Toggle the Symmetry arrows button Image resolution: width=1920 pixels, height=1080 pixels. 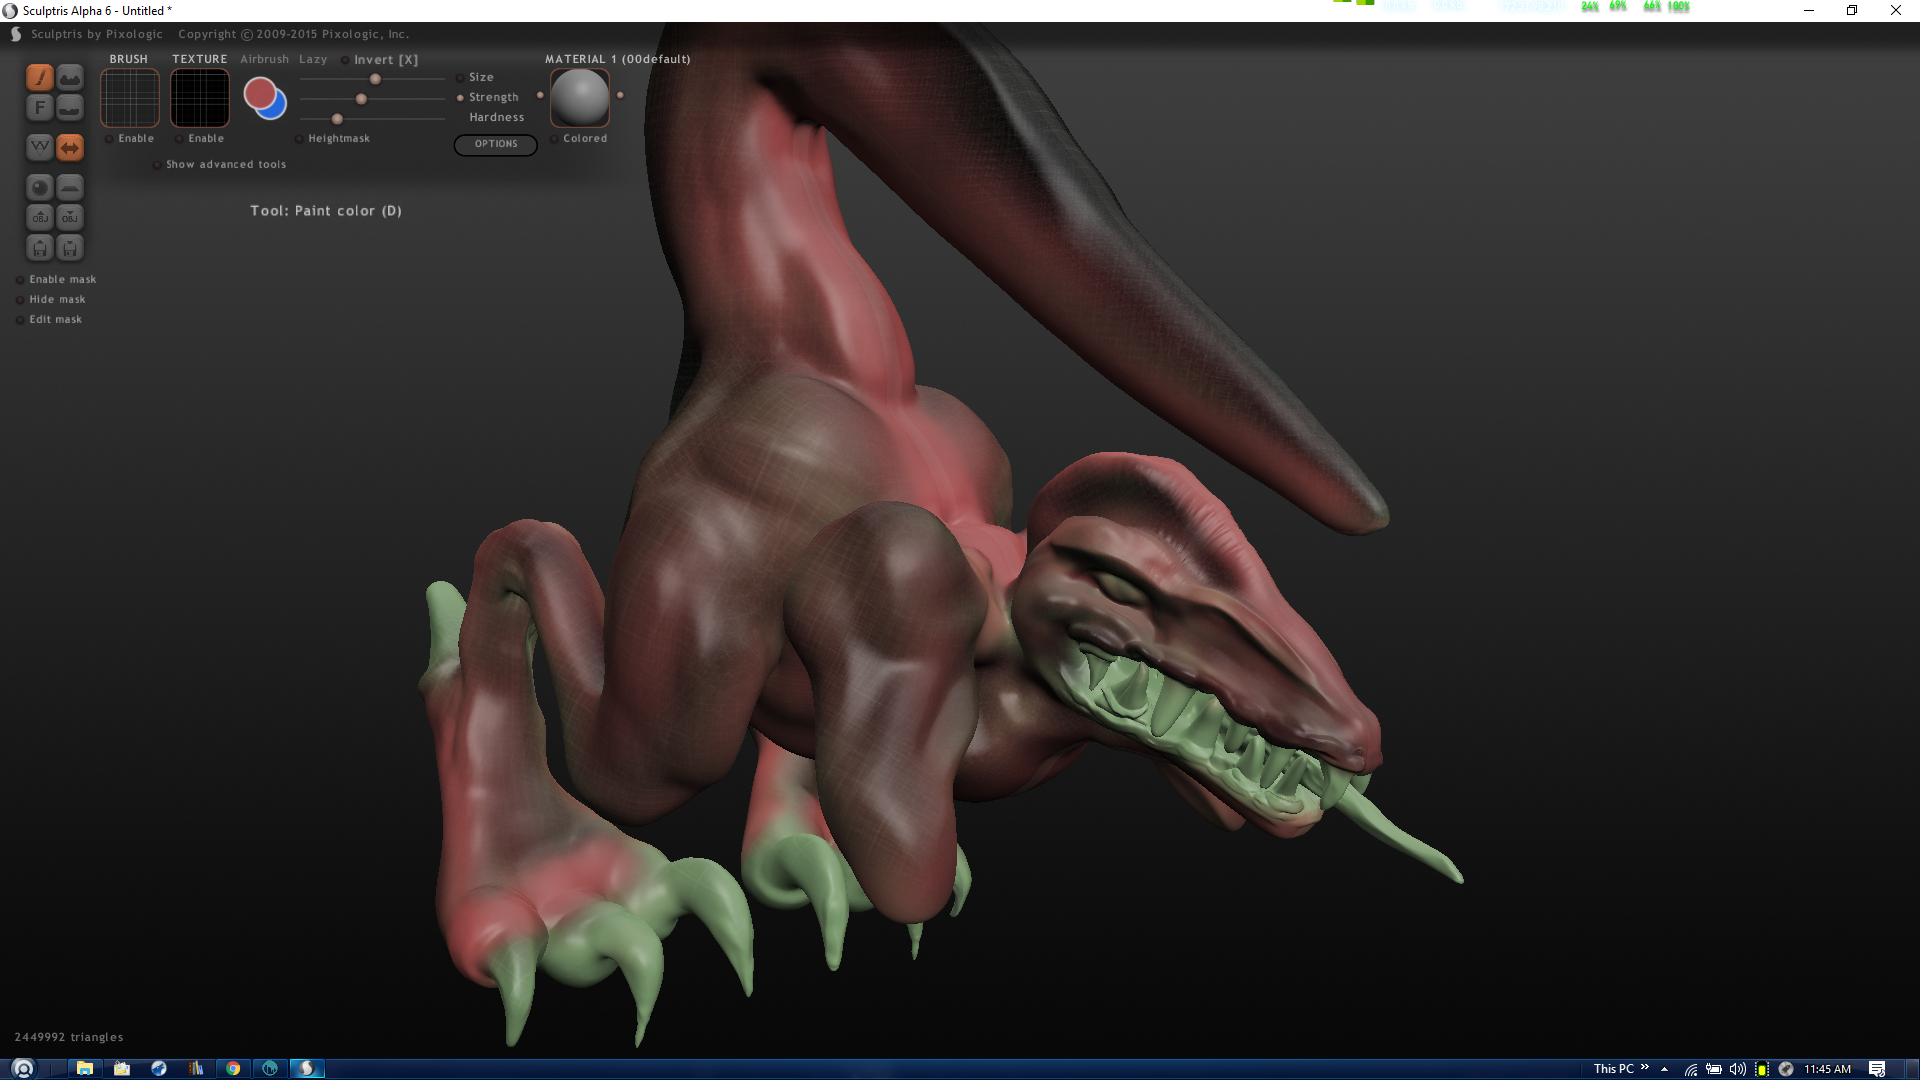(x=70, y=148)
